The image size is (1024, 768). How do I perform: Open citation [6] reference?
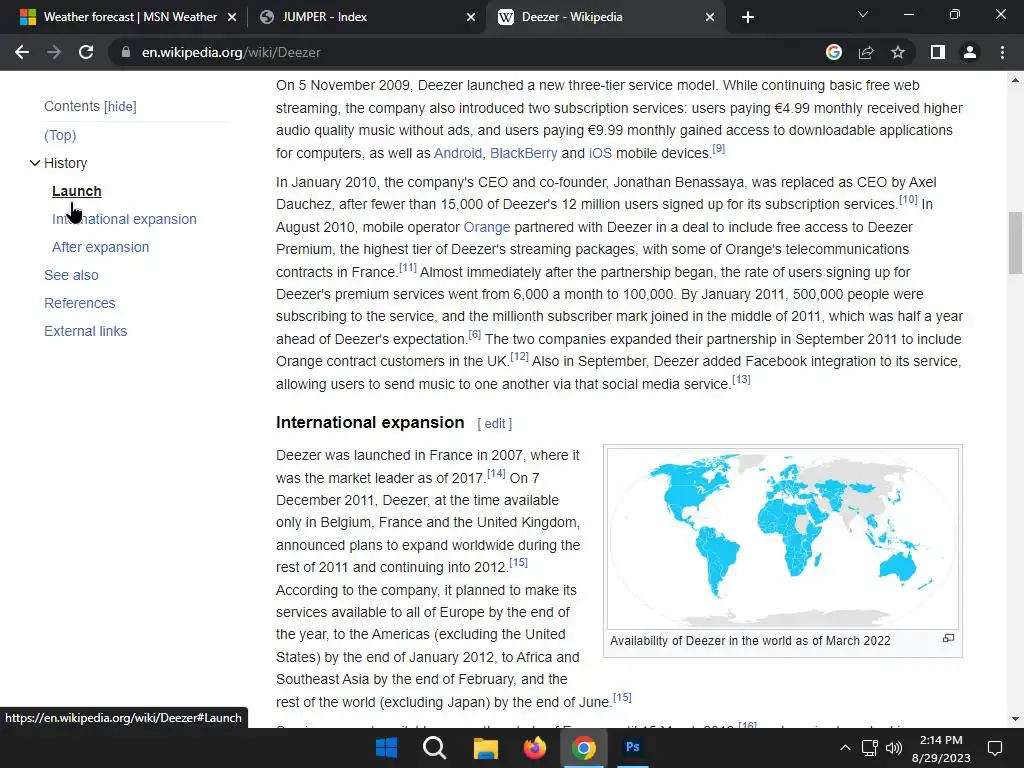pos(475,334)
